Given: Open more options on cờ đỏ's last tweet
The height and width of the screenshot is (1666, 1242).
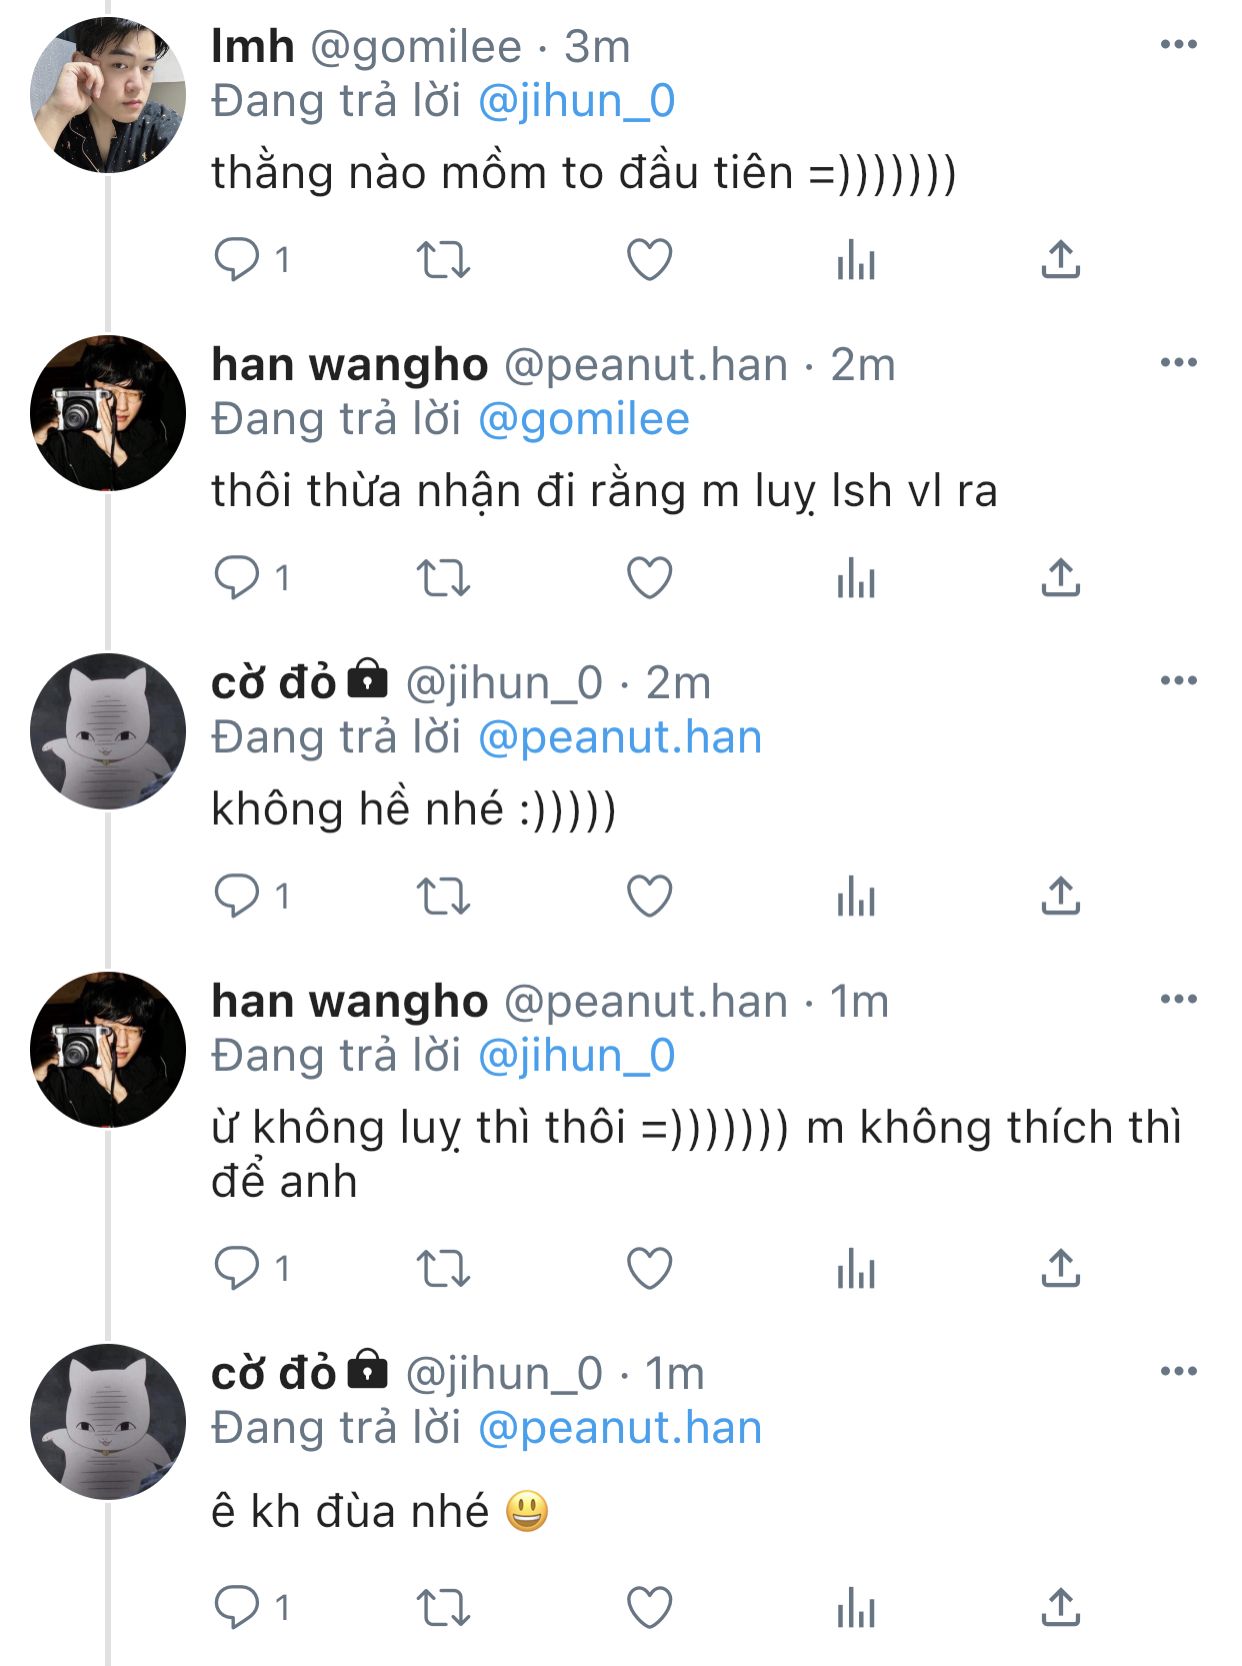Looking at the screenshot, I should (x=1179, y=1371).
